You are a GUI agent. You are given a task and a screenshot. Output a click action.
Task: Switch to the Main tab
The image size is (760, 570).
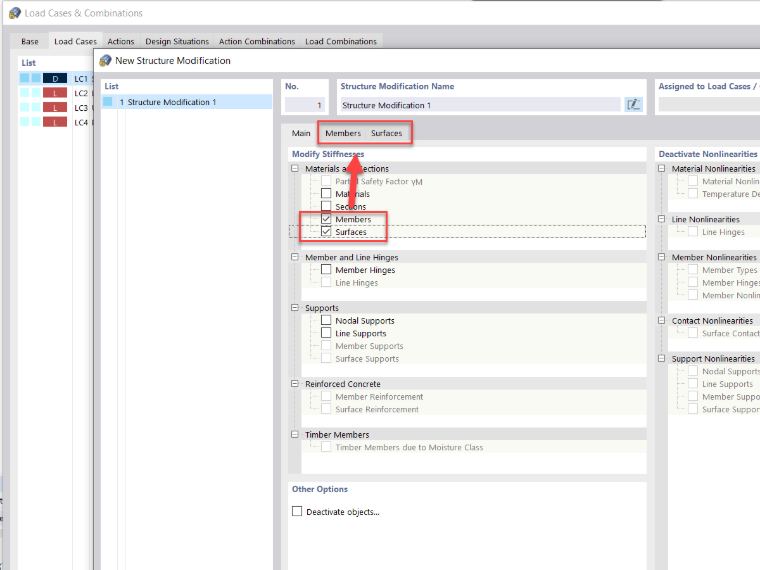pyautogui.click(x=301, y=133)
